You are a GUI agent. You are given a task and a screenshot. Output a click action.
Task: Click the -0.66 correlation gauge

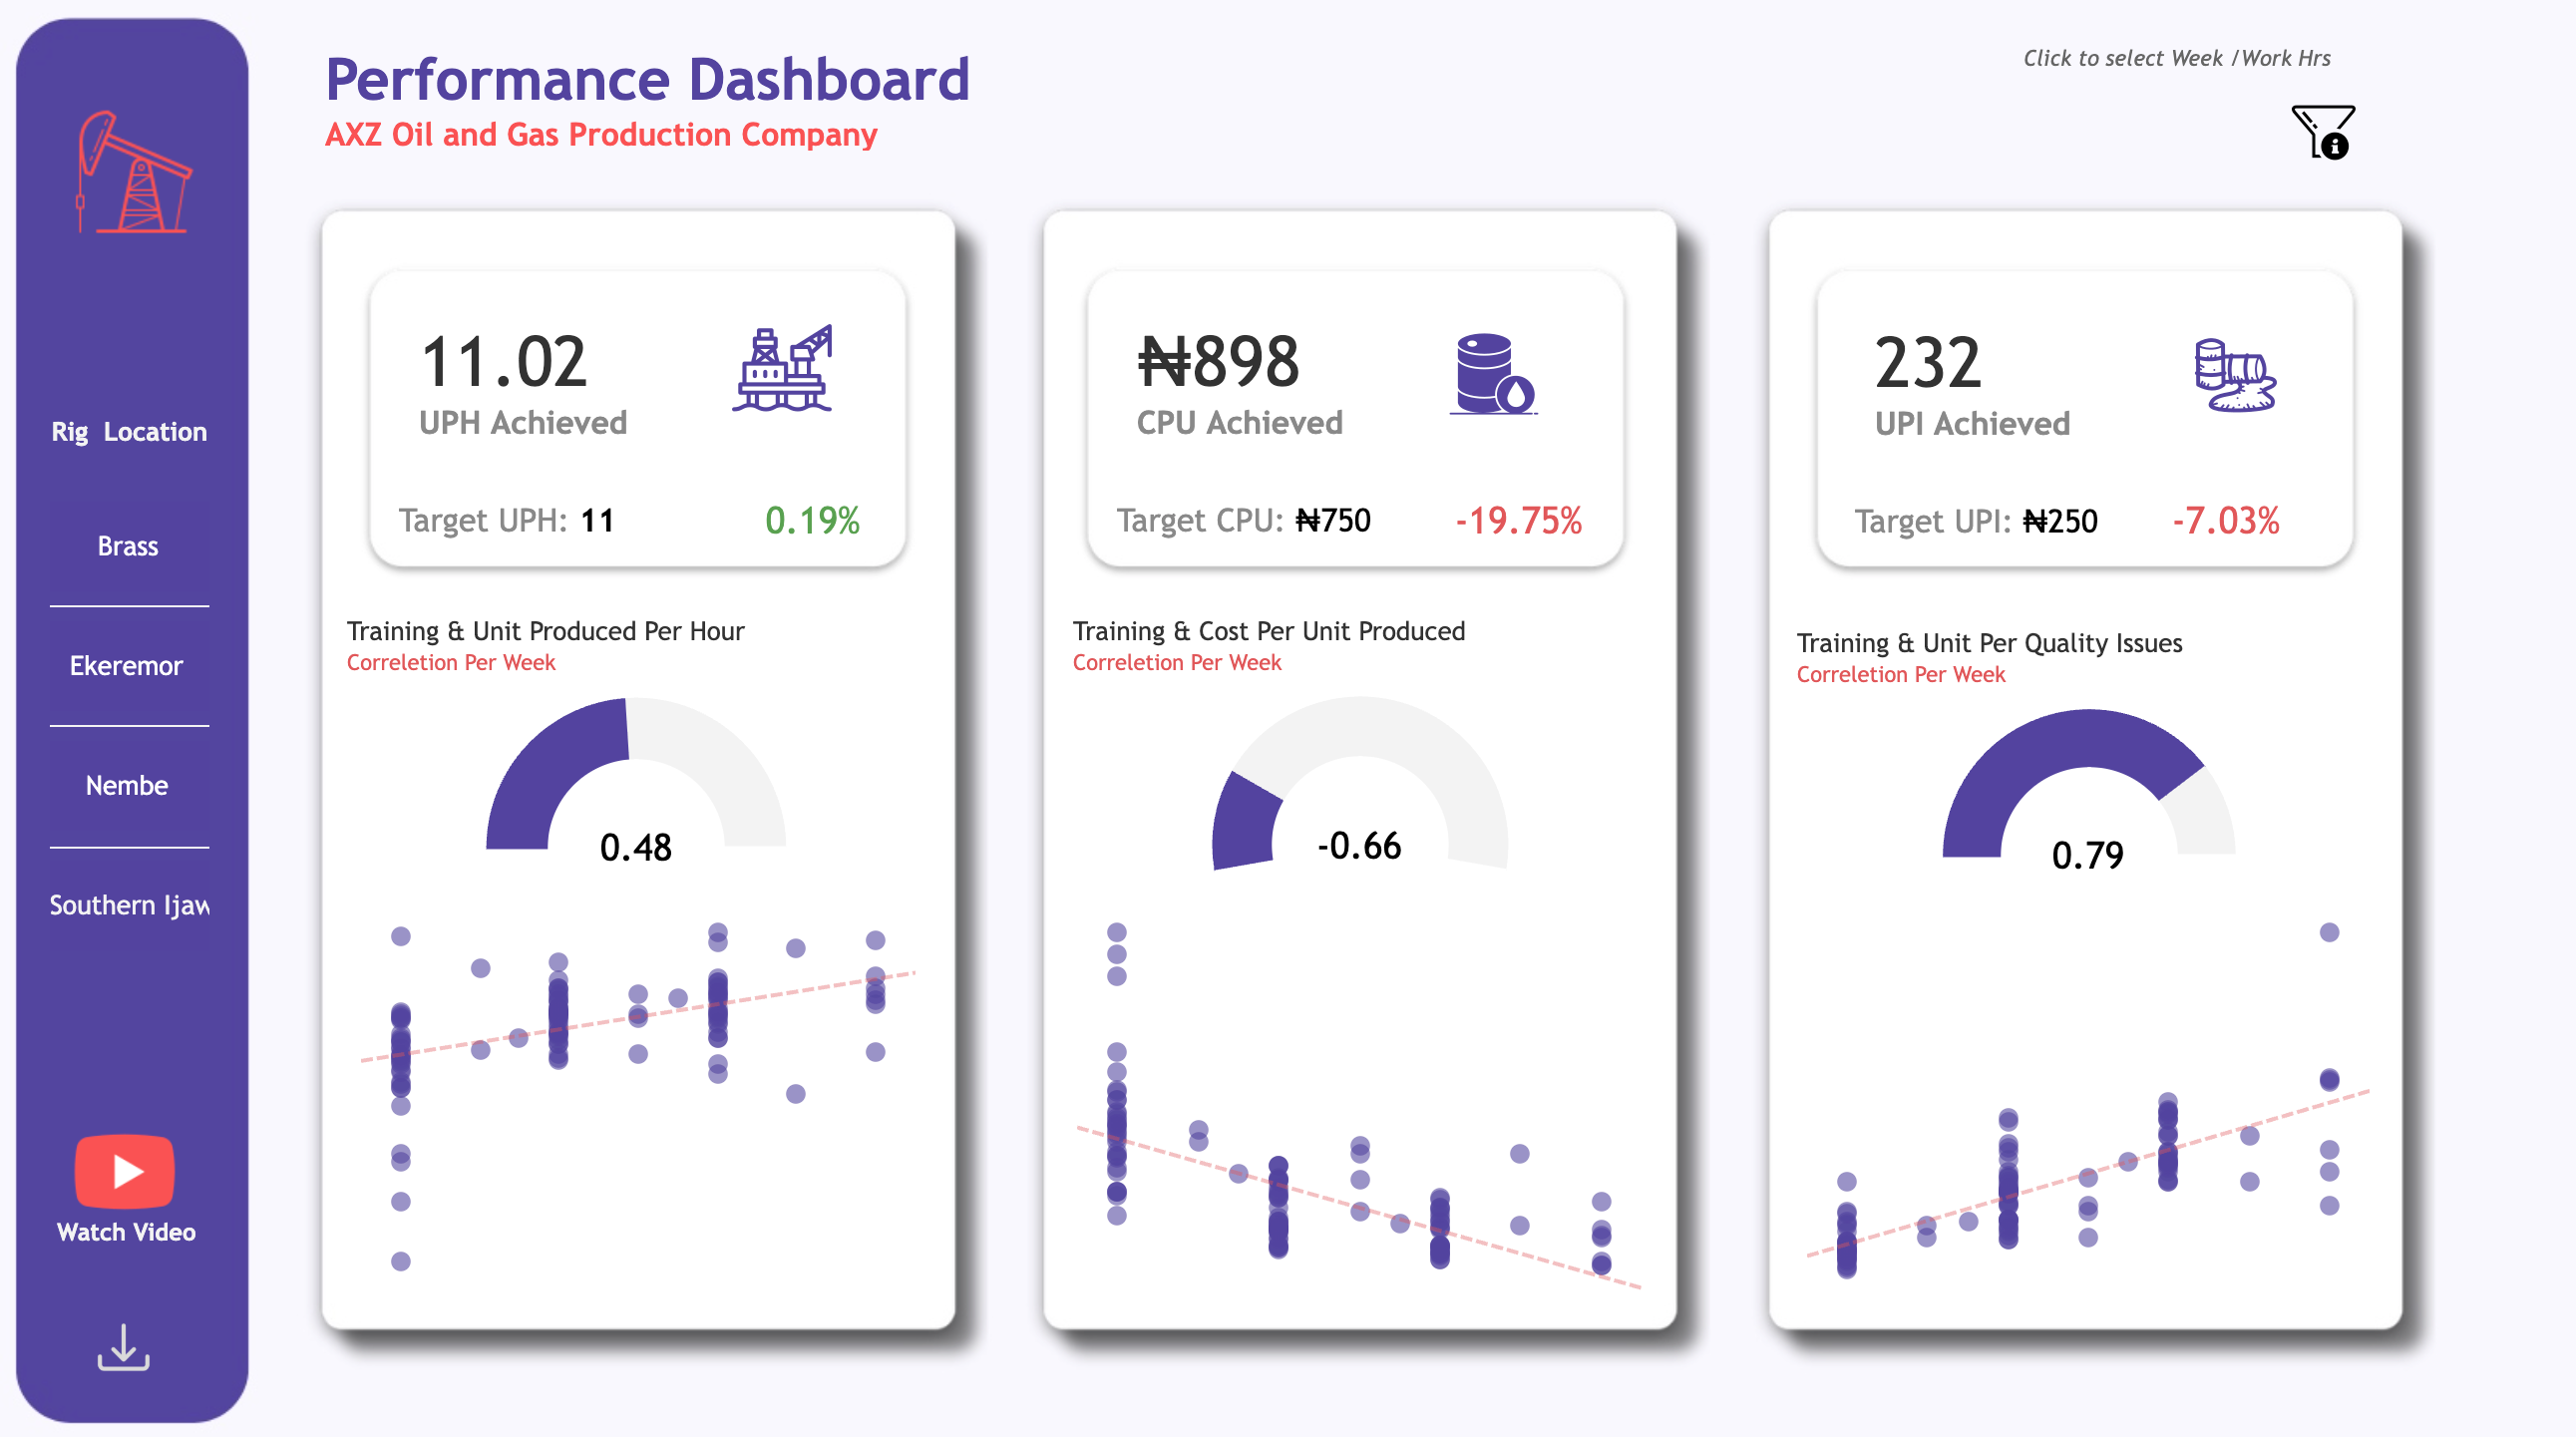pos(1359,790)
